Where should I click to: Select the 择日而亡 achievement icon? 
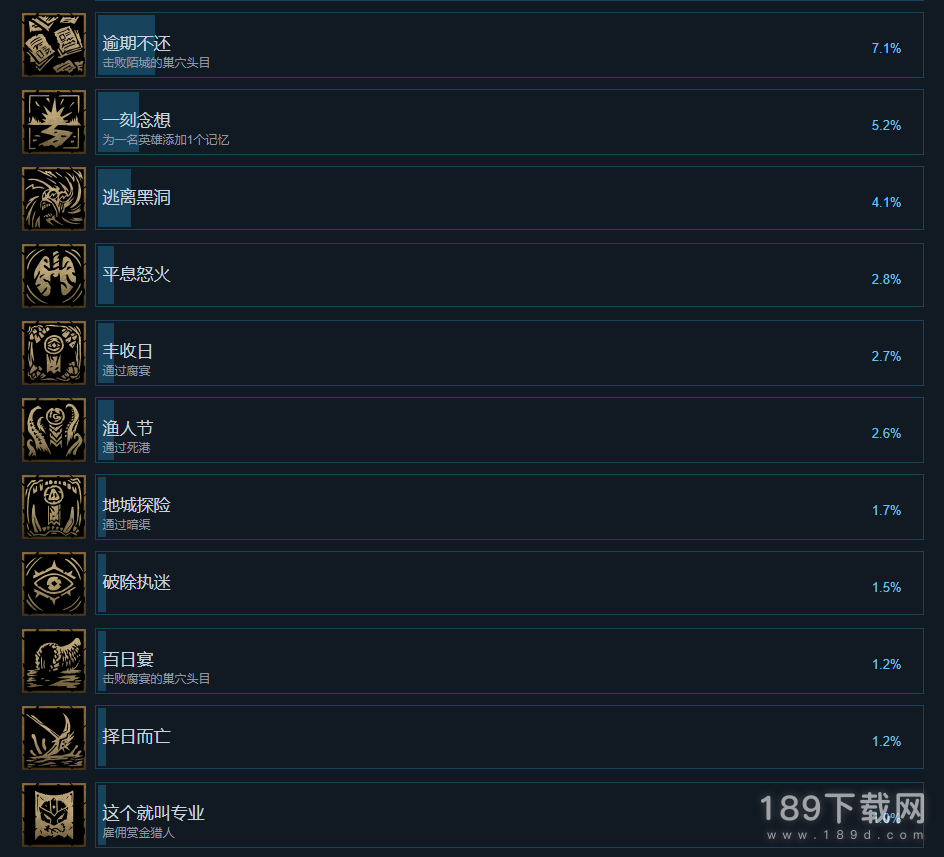[54, 738]
